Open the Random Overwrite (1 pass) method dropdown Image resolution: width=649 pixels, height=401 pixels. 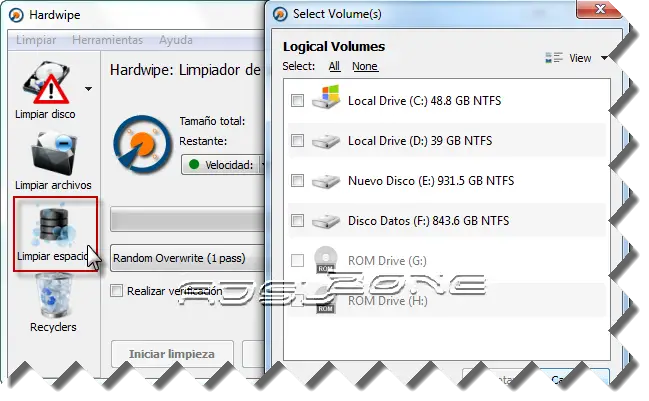point(187,258)
